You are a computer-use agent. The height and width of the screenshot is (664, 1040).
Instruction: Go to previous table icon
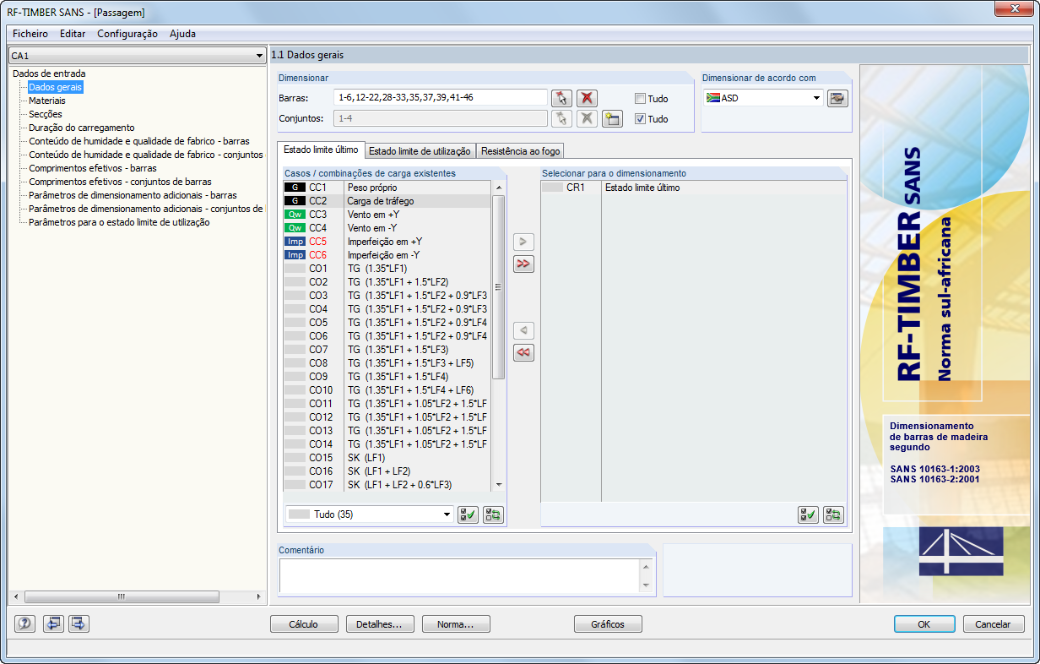[53, 624]
